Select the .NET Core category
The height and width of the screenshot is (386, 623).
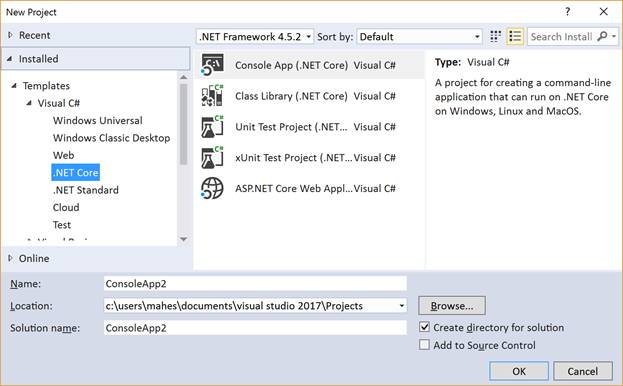[x=75, y=172]
